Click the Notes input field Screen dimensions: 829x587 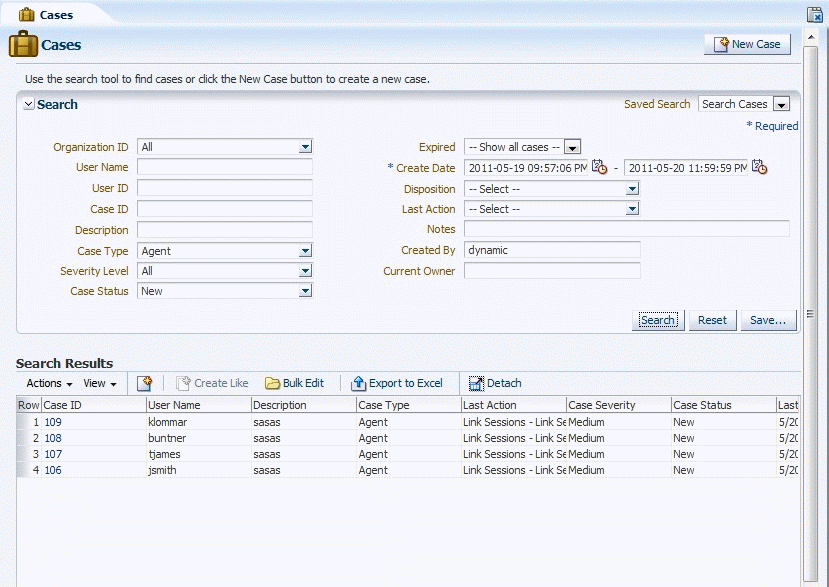coord(627,228)
